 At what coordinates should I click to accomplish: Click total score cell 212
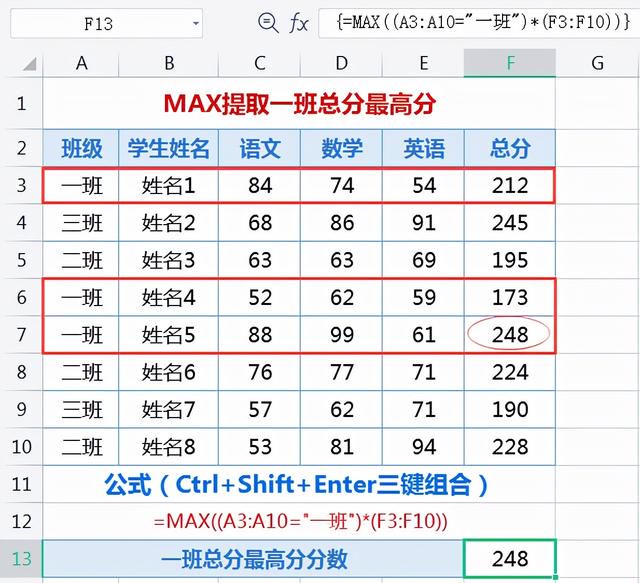point(510,185)
